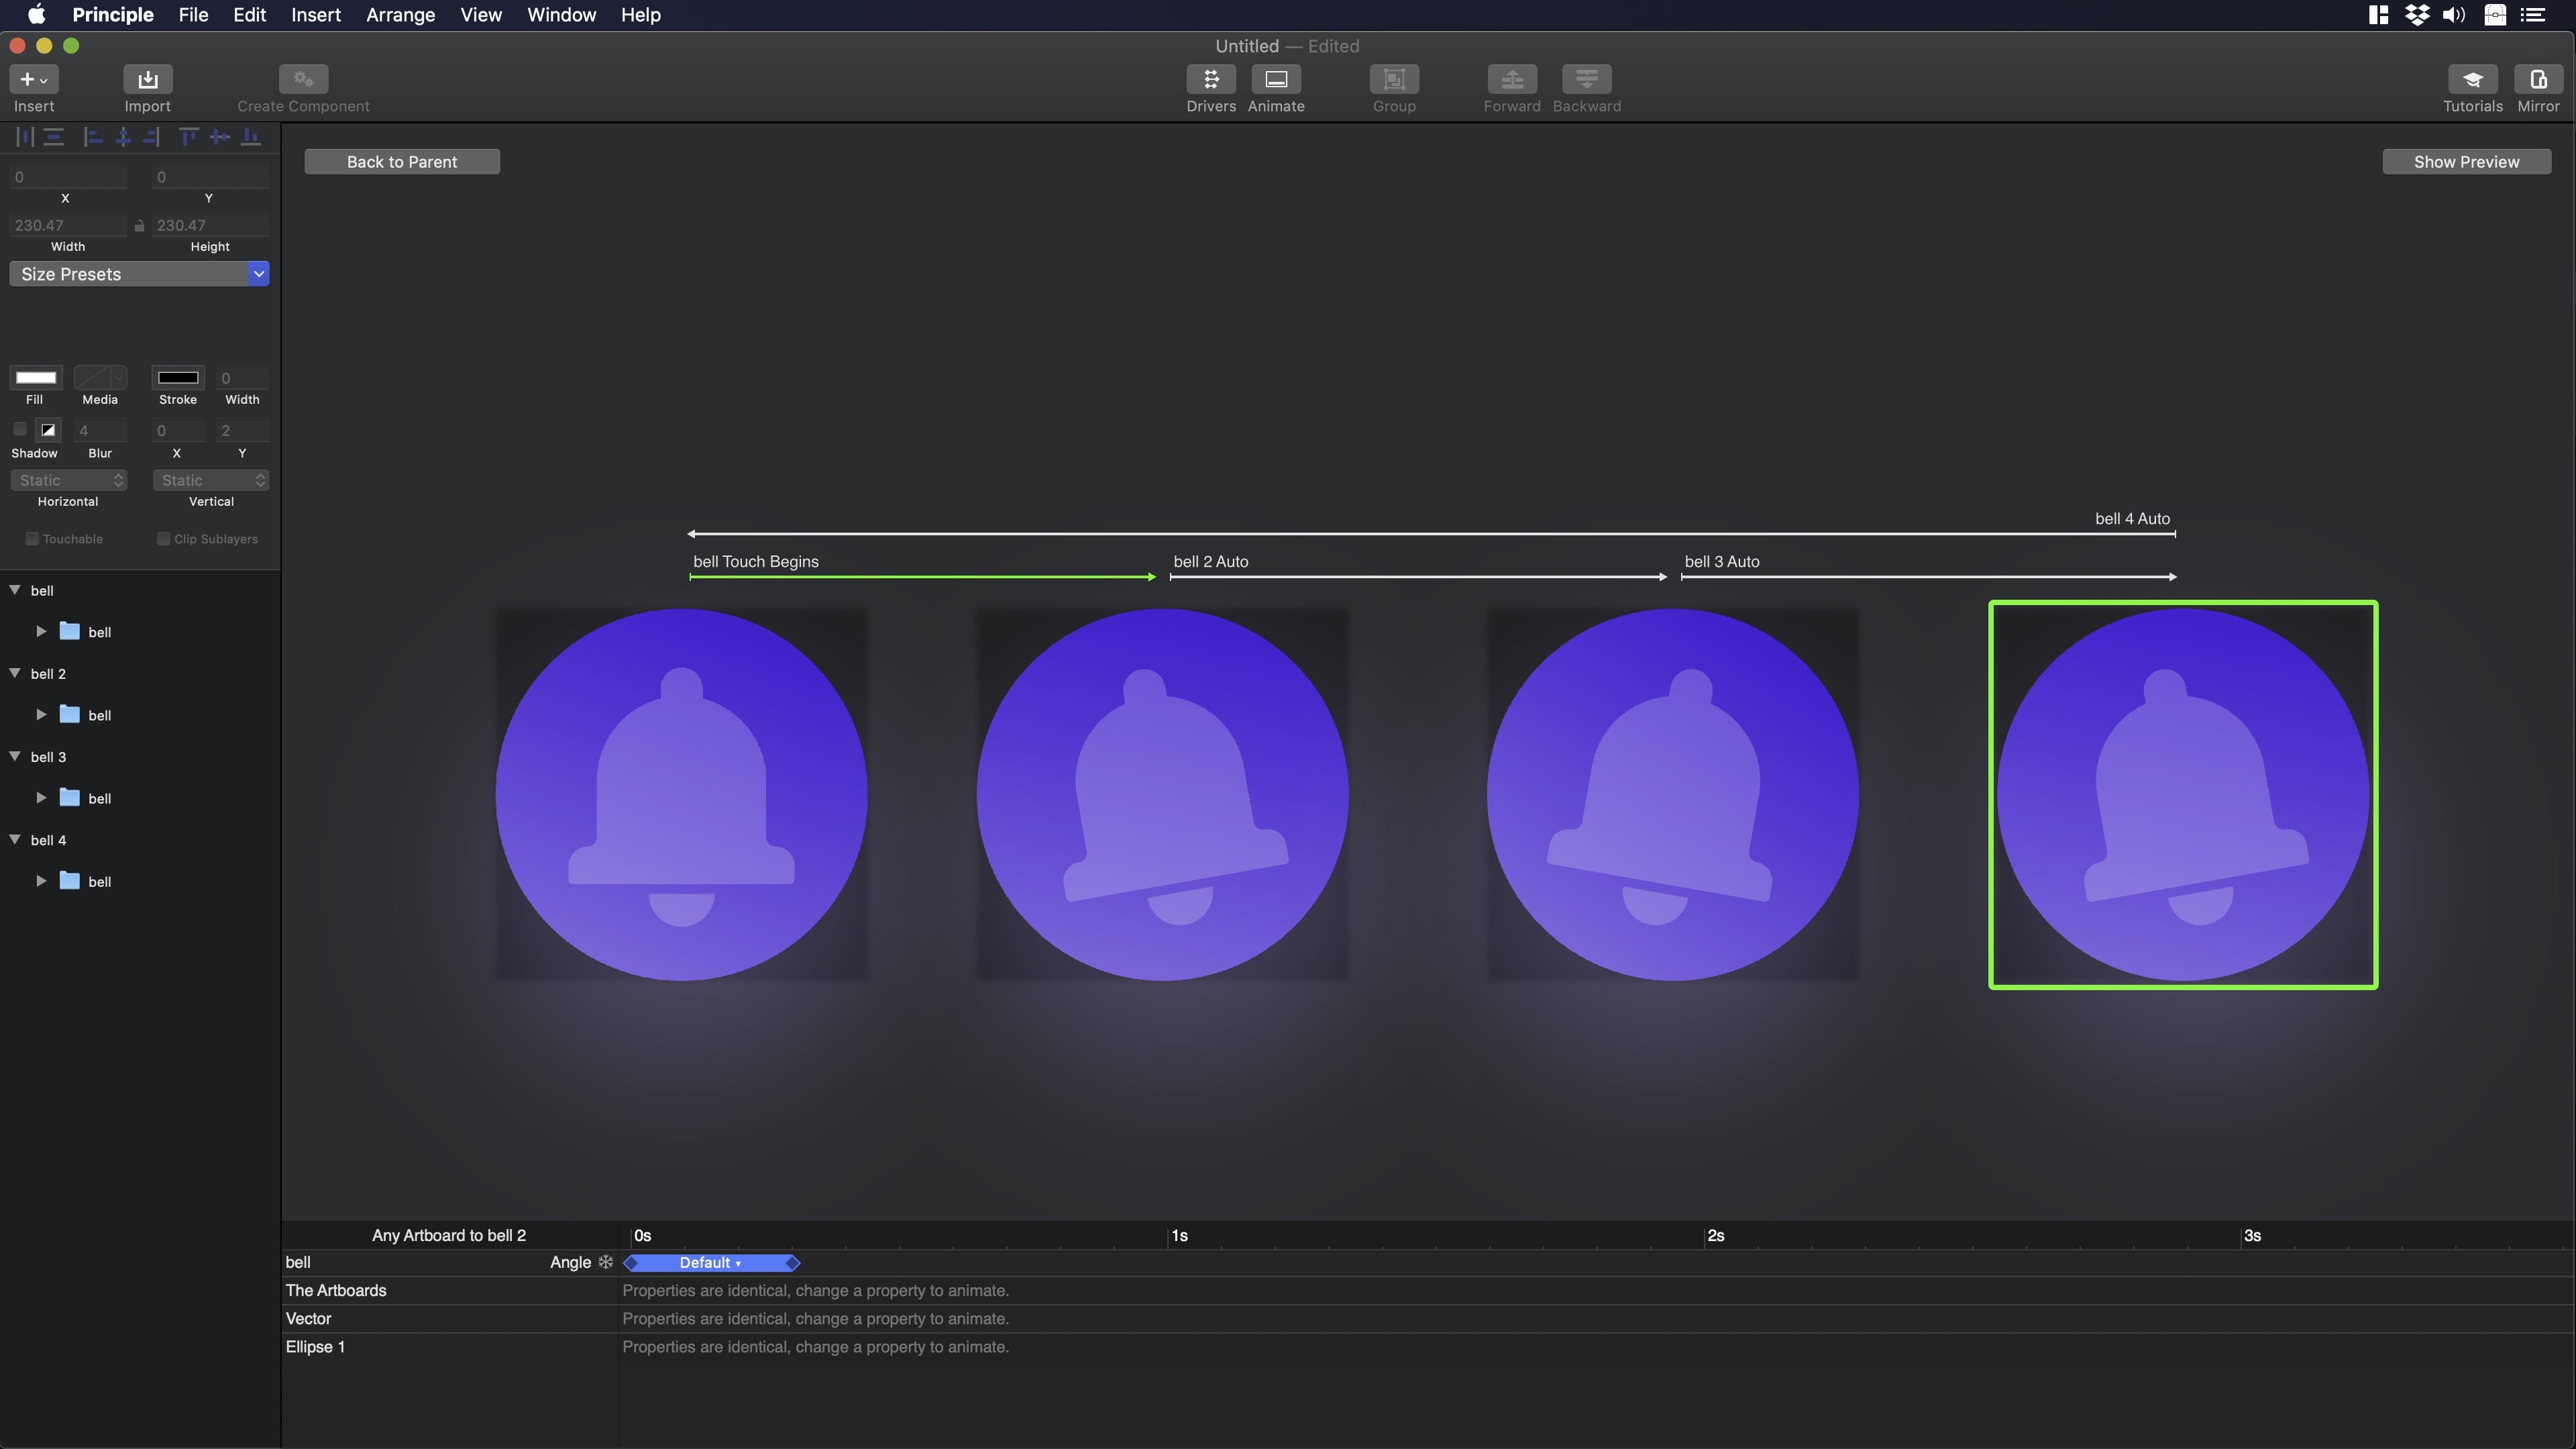Click the Fill color swatch
This screenshot has height=1449, width=2576.
coord(35,378)
